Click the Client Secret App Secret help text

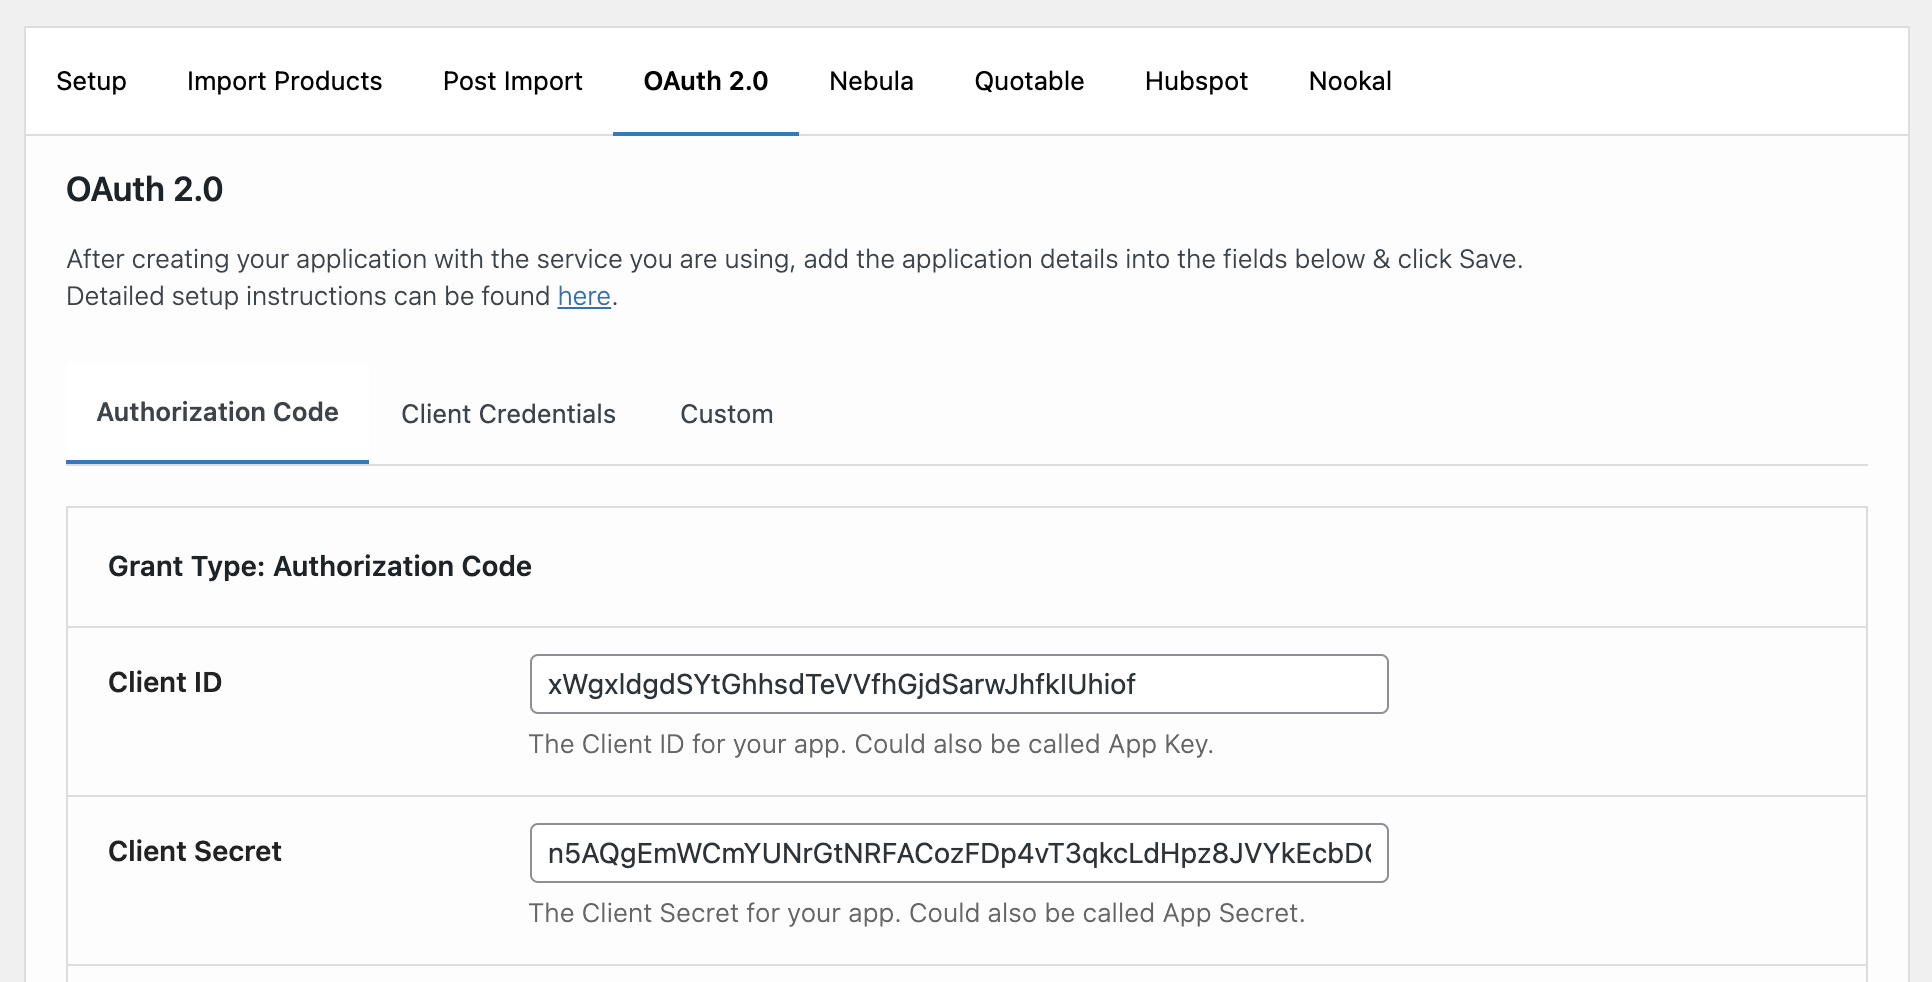(x=917, y=913)
